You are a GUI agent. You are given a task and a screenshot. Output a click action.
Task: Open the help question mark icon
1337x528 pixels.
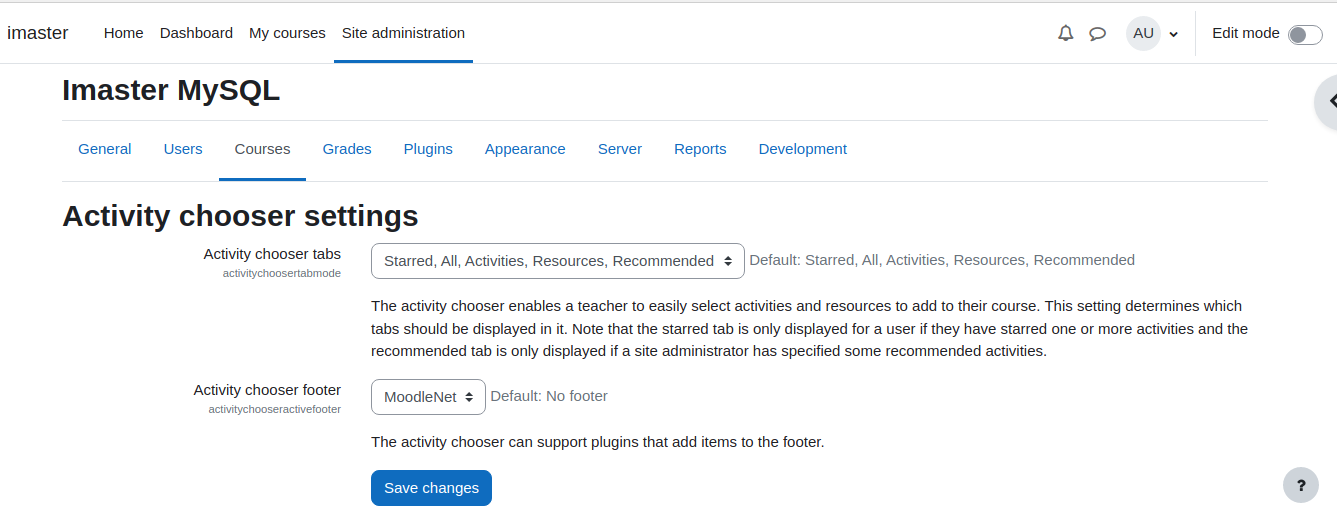point(1301,486)
